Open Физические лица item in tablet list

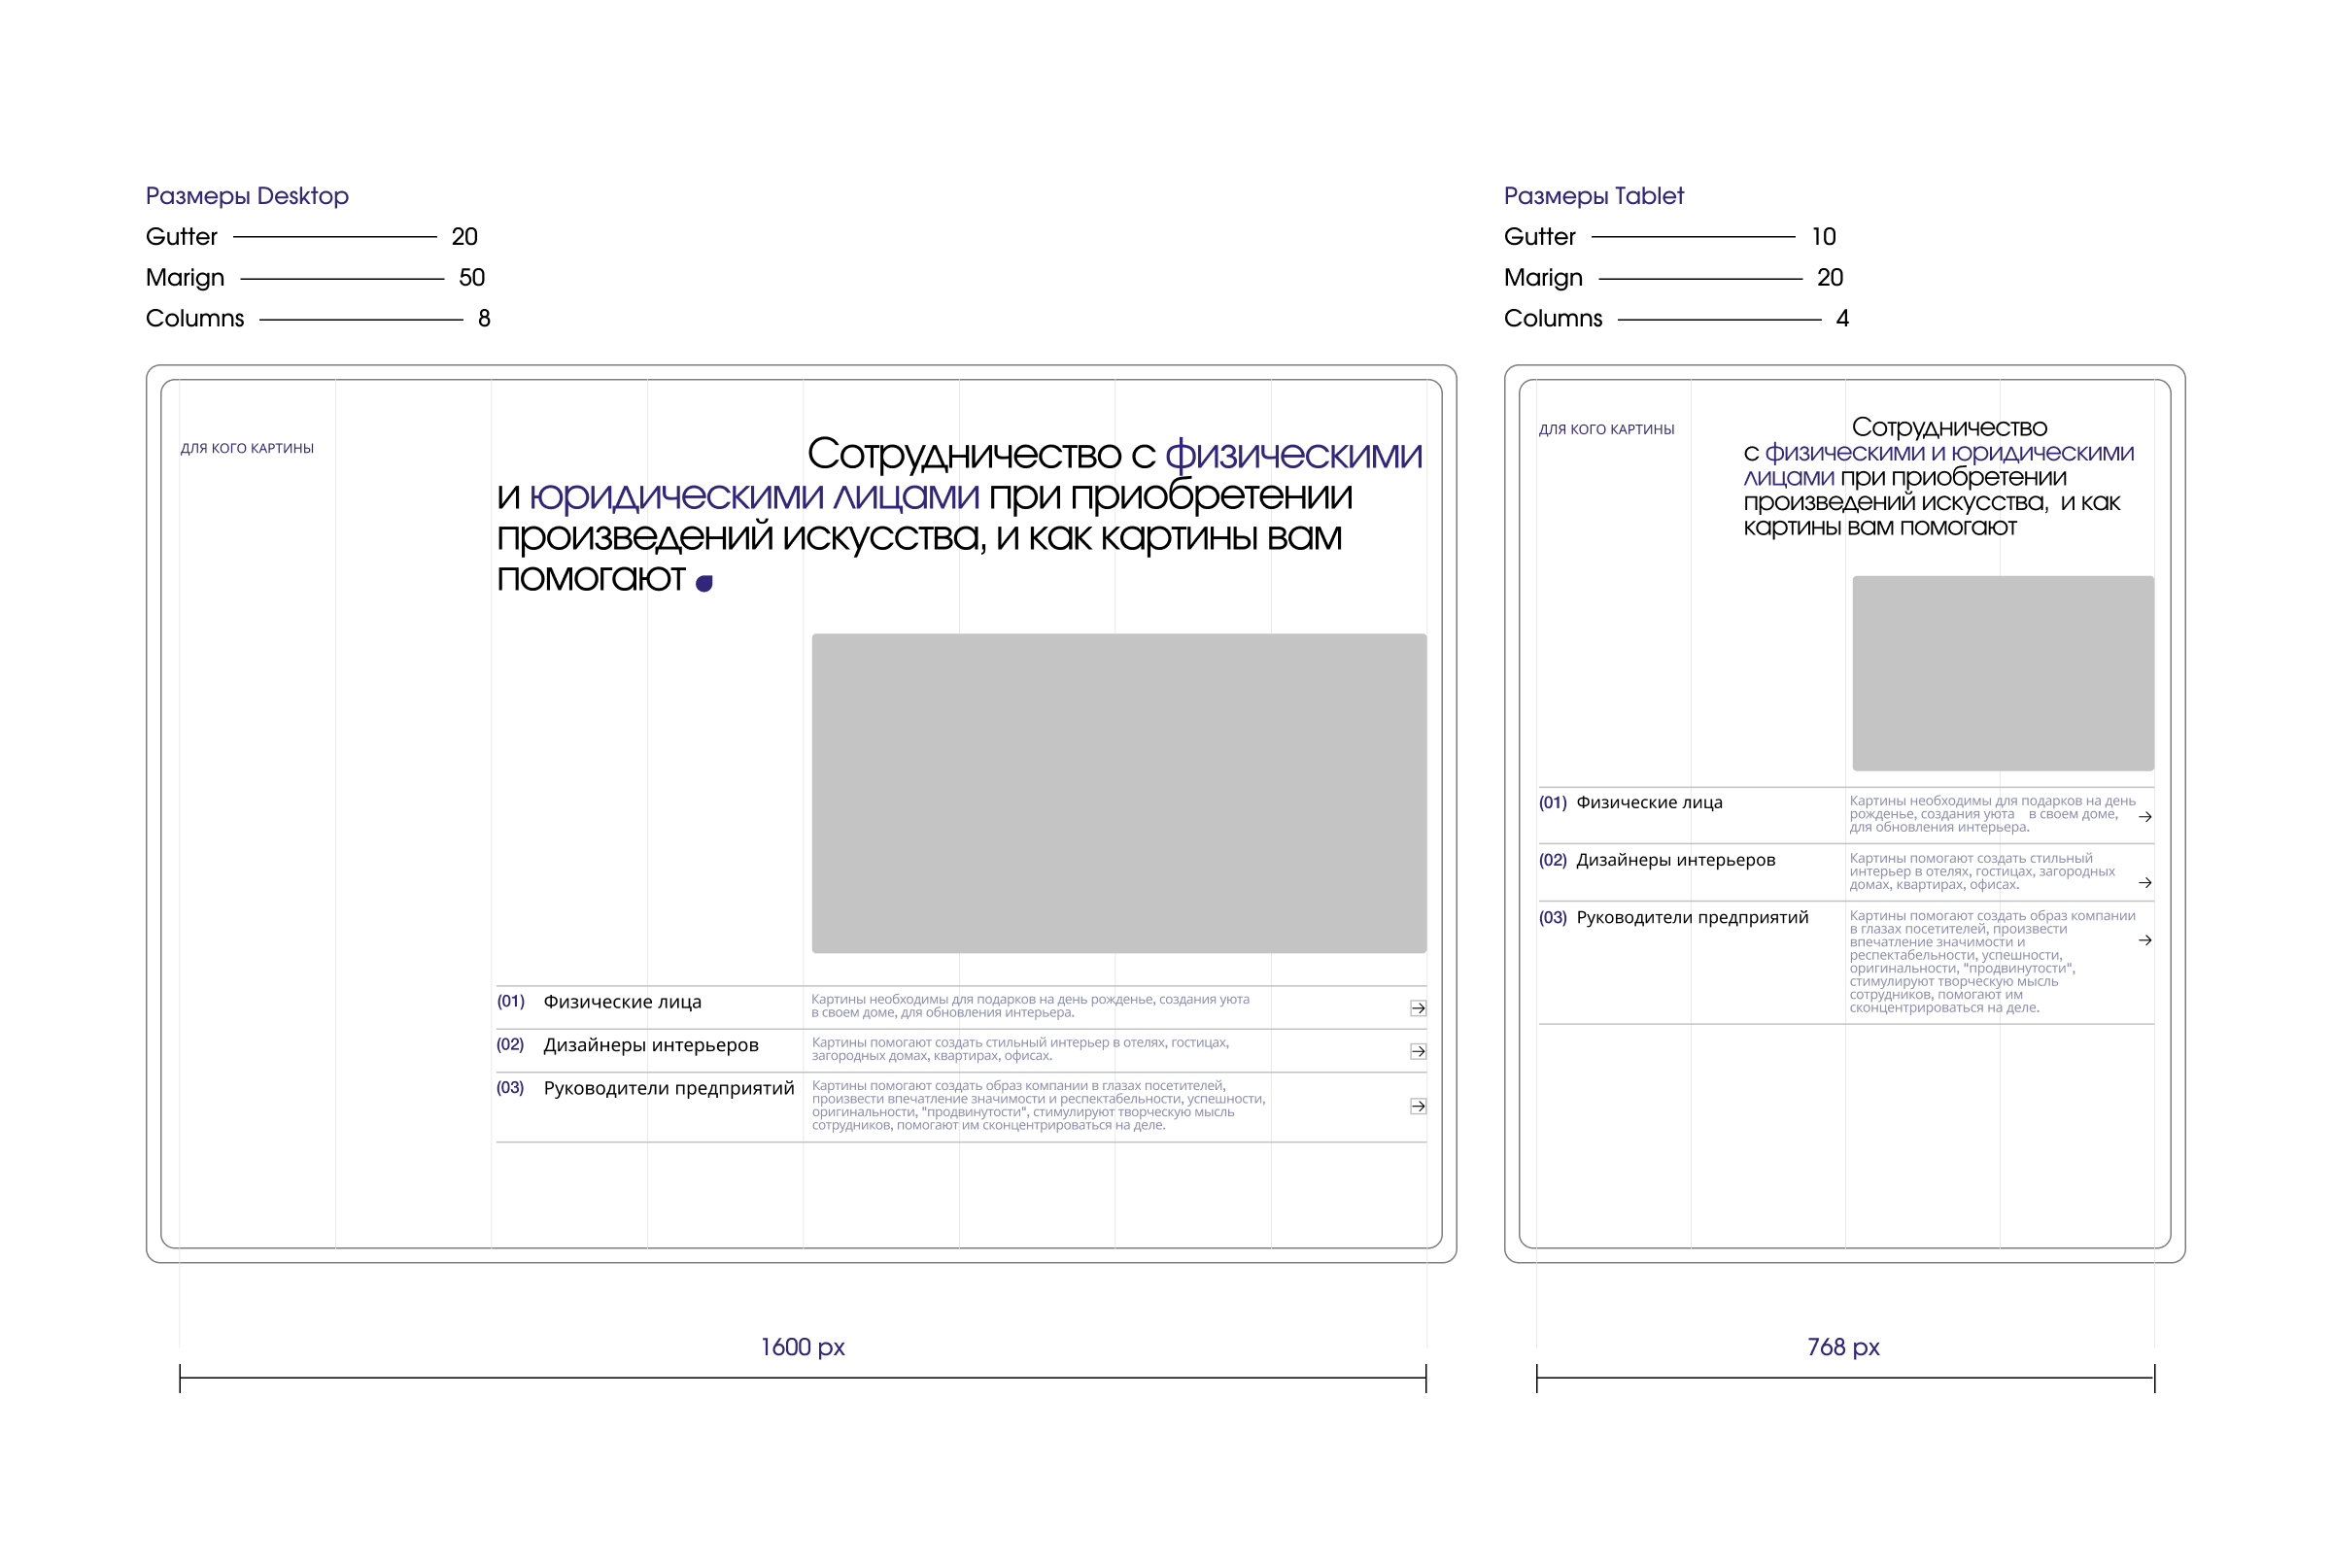tap(1649, 802)
